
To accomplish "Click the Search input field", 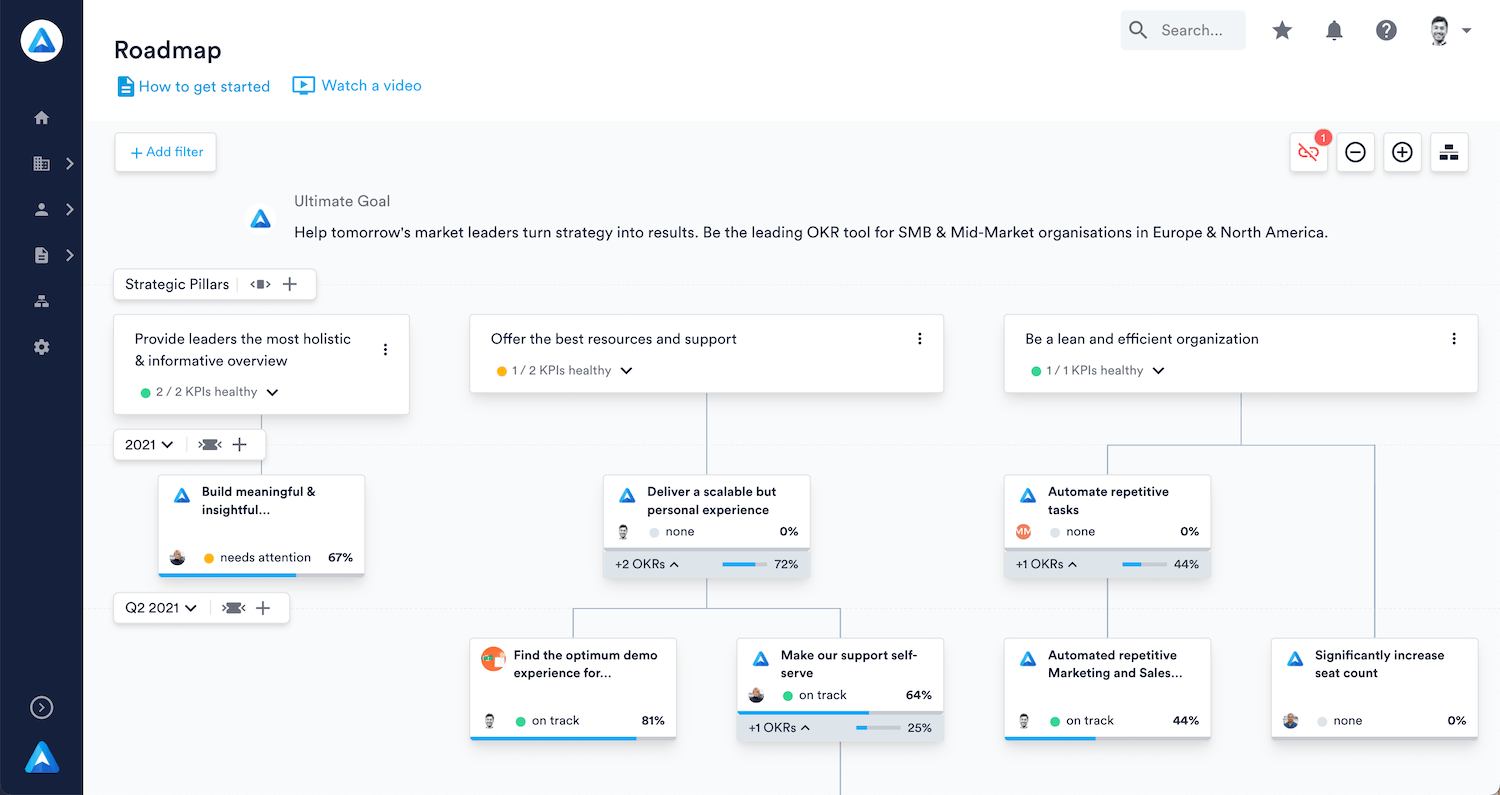I will [x=1192, y=31].
